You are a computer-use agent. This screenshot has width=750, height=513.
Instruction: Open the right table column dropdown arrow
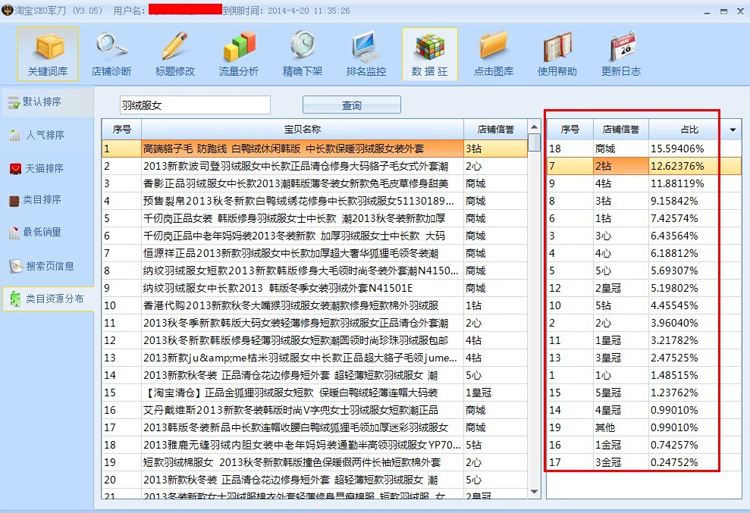pyautogui.click(x=733, y=130)
